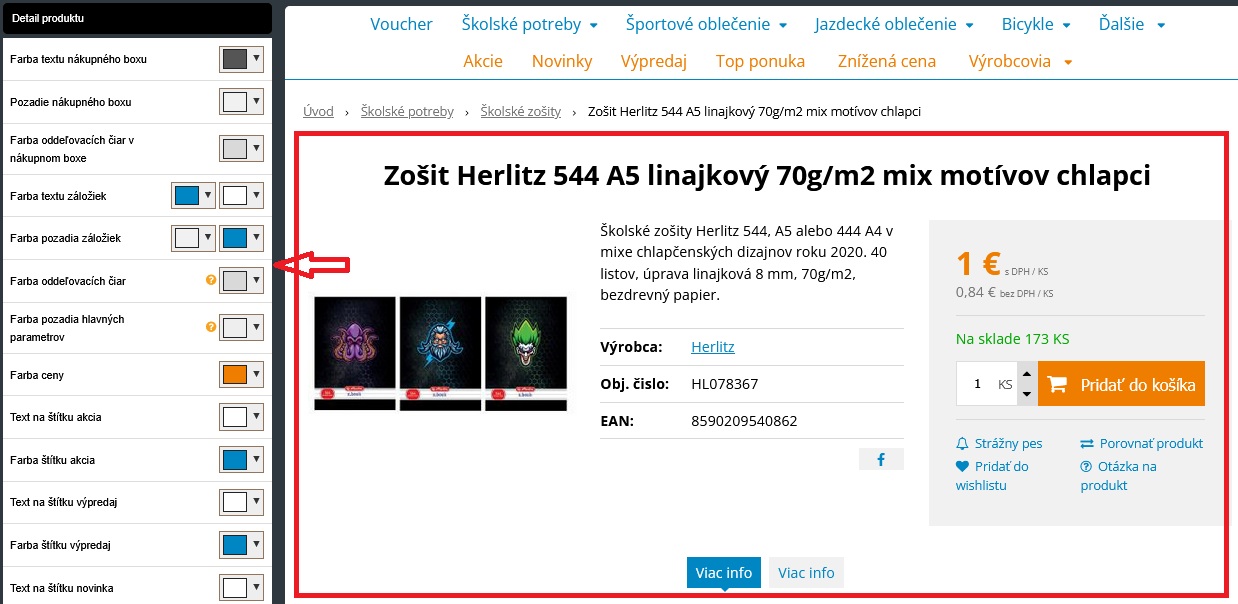1238x604 pixels.
Task: Click the EAN value 8590209540862
Action: pos(744,421)
